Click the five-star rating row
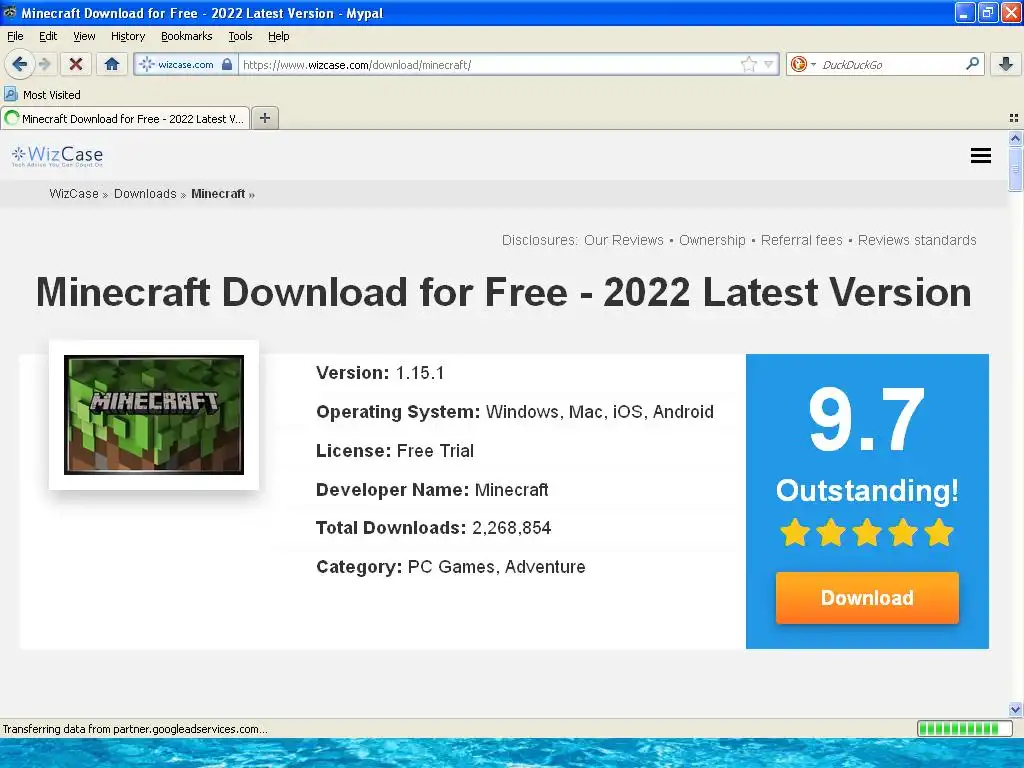 867,532
